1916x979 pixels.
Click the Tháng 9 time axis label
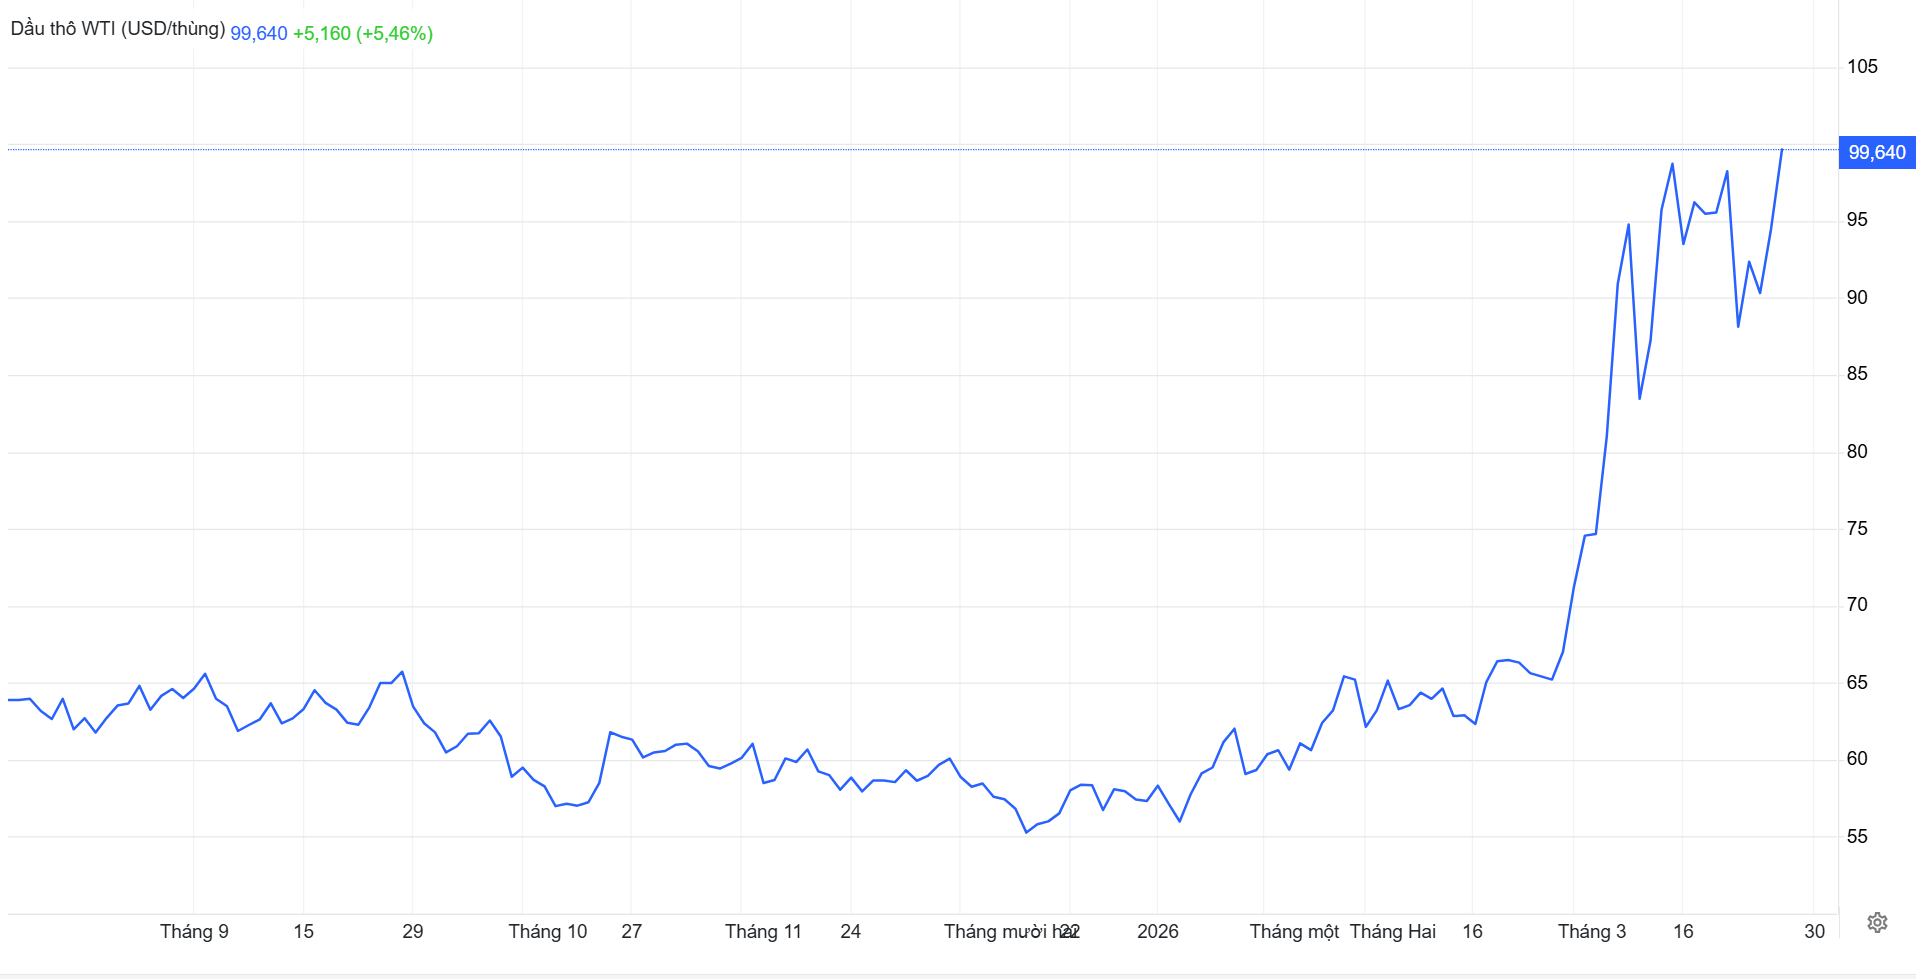194,932
